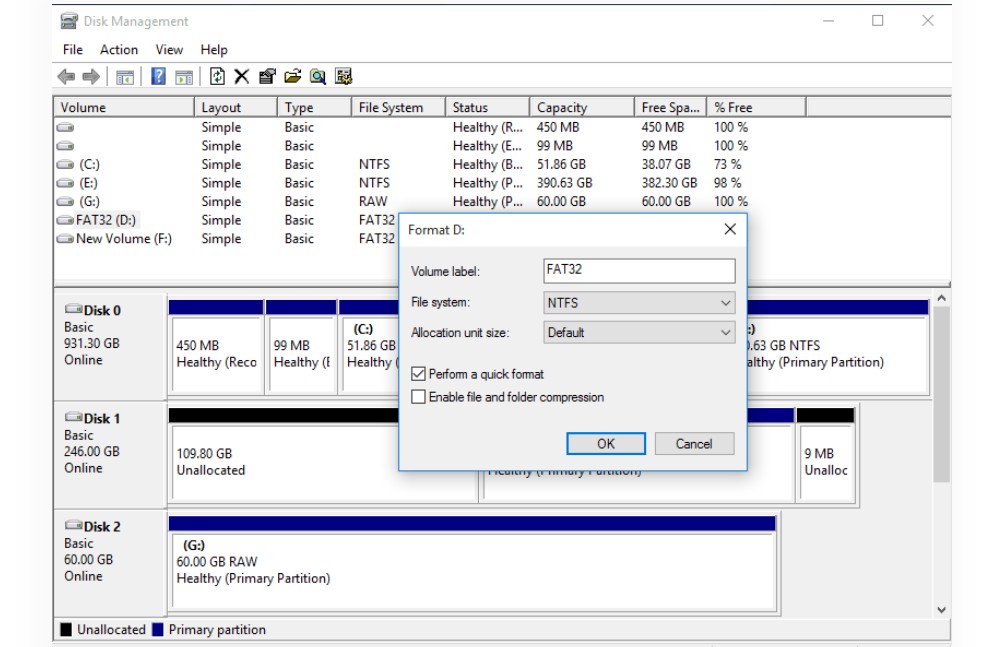This screenshot has width=994, height=647.
Task: Click the scroll up arrow of the disk pane
Action: (941, 298)
